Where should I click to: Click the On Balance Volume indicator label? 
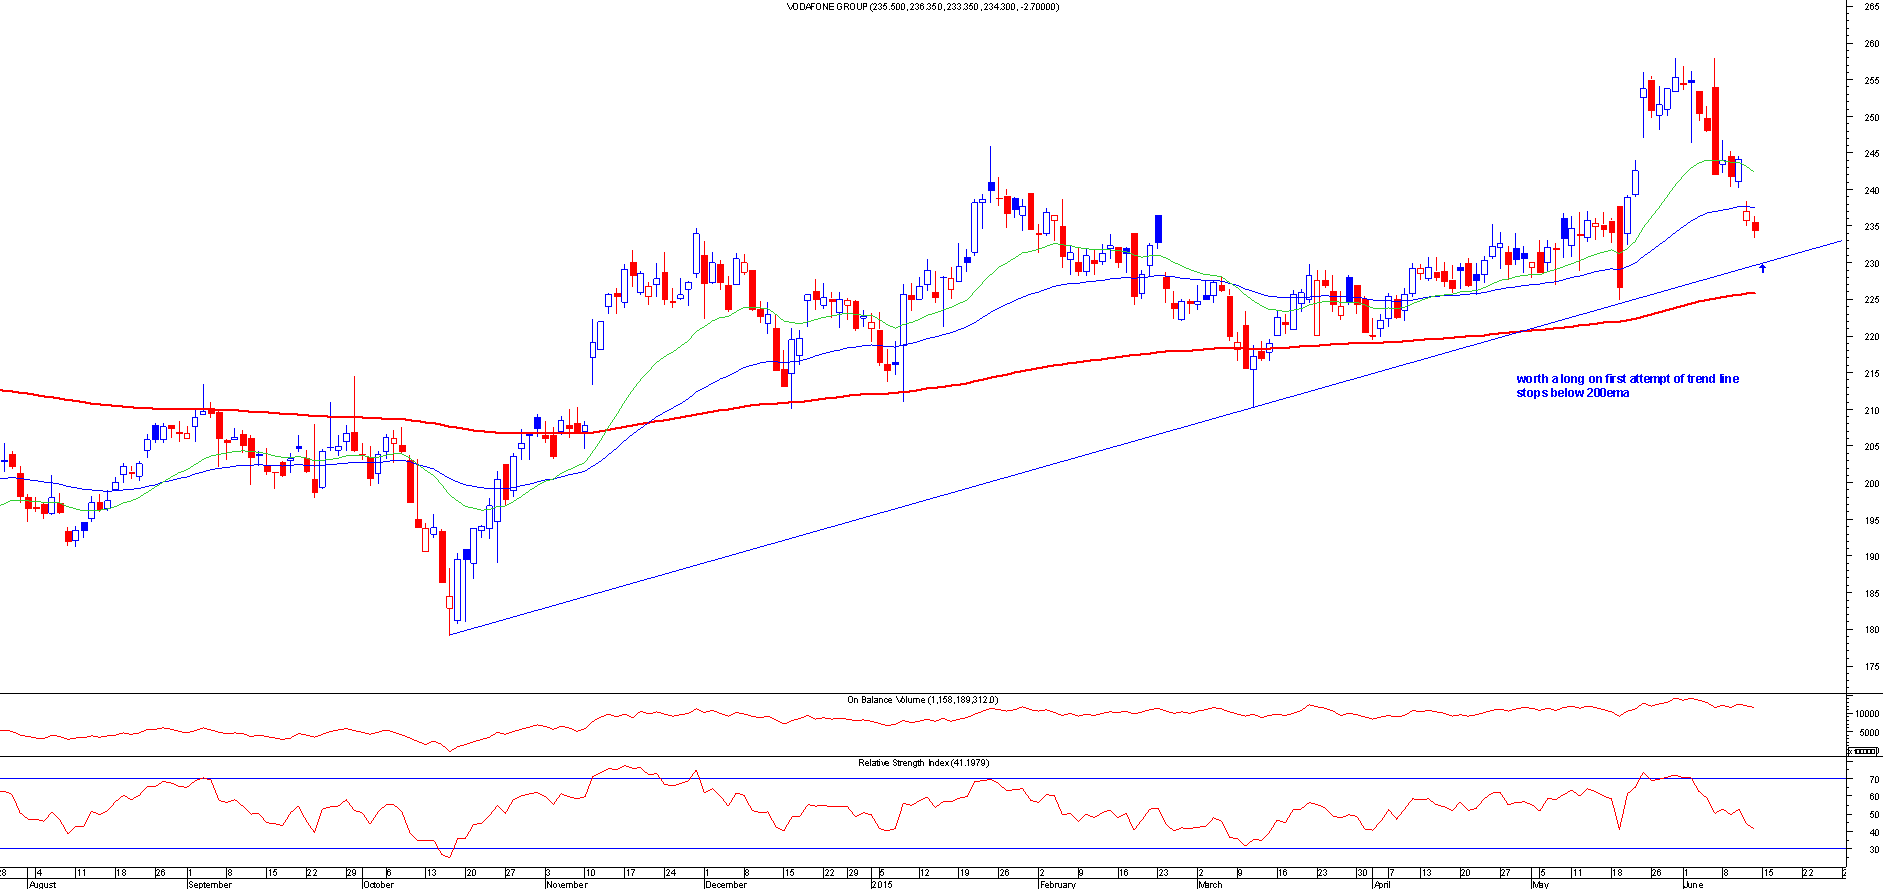click(x=922, y=700)
